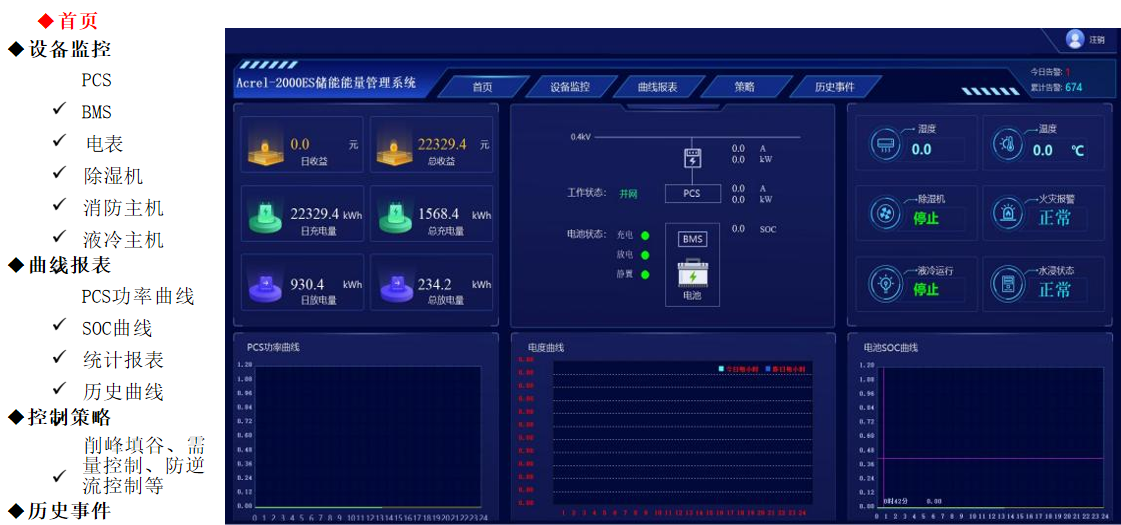Click the red 首页 heading in the outline
Viewport: 1121px width, 525px height.
(78, 21)
